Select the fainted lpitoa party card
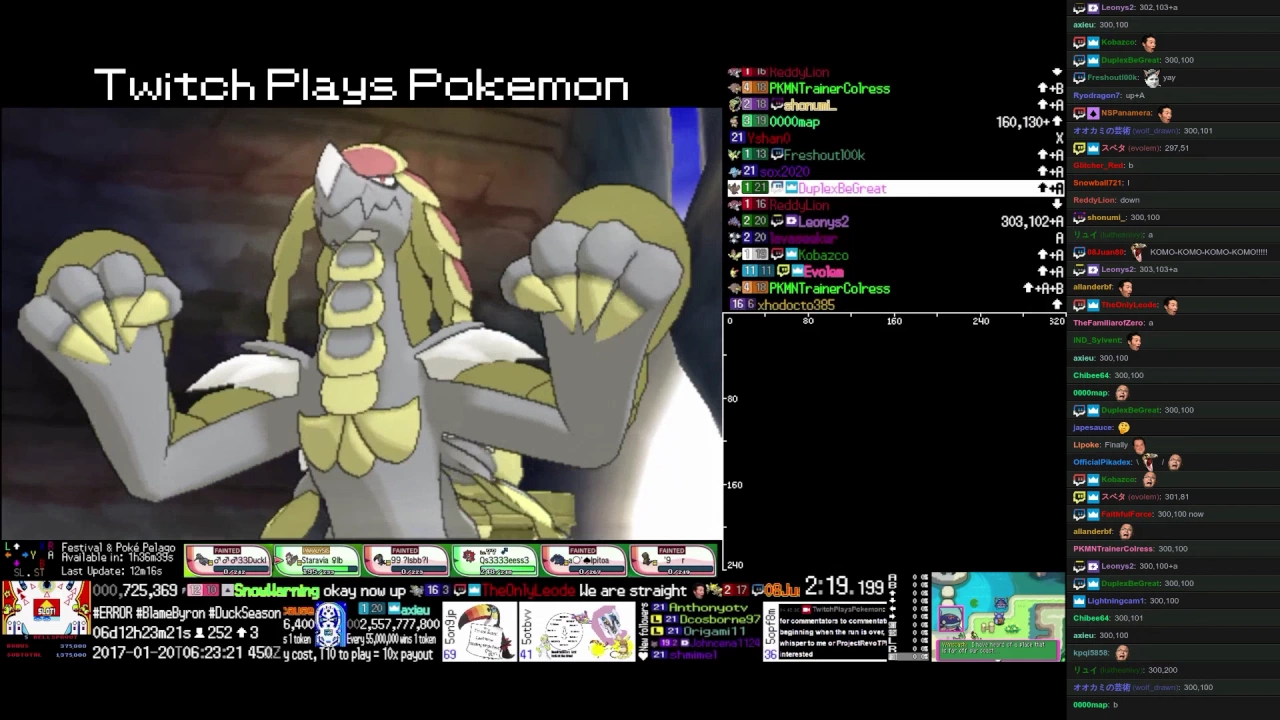This screenshot has width=1280, height=720. 584,560
